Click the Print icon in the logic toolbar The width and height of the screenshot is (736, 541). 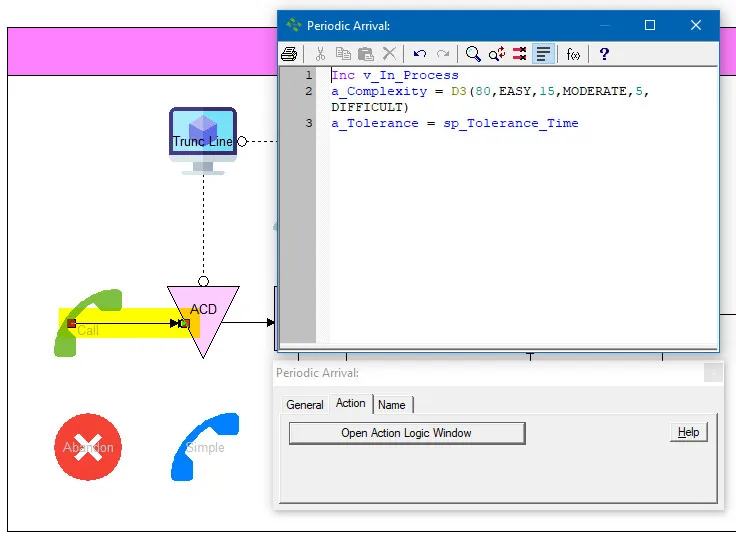pos(289,54)
